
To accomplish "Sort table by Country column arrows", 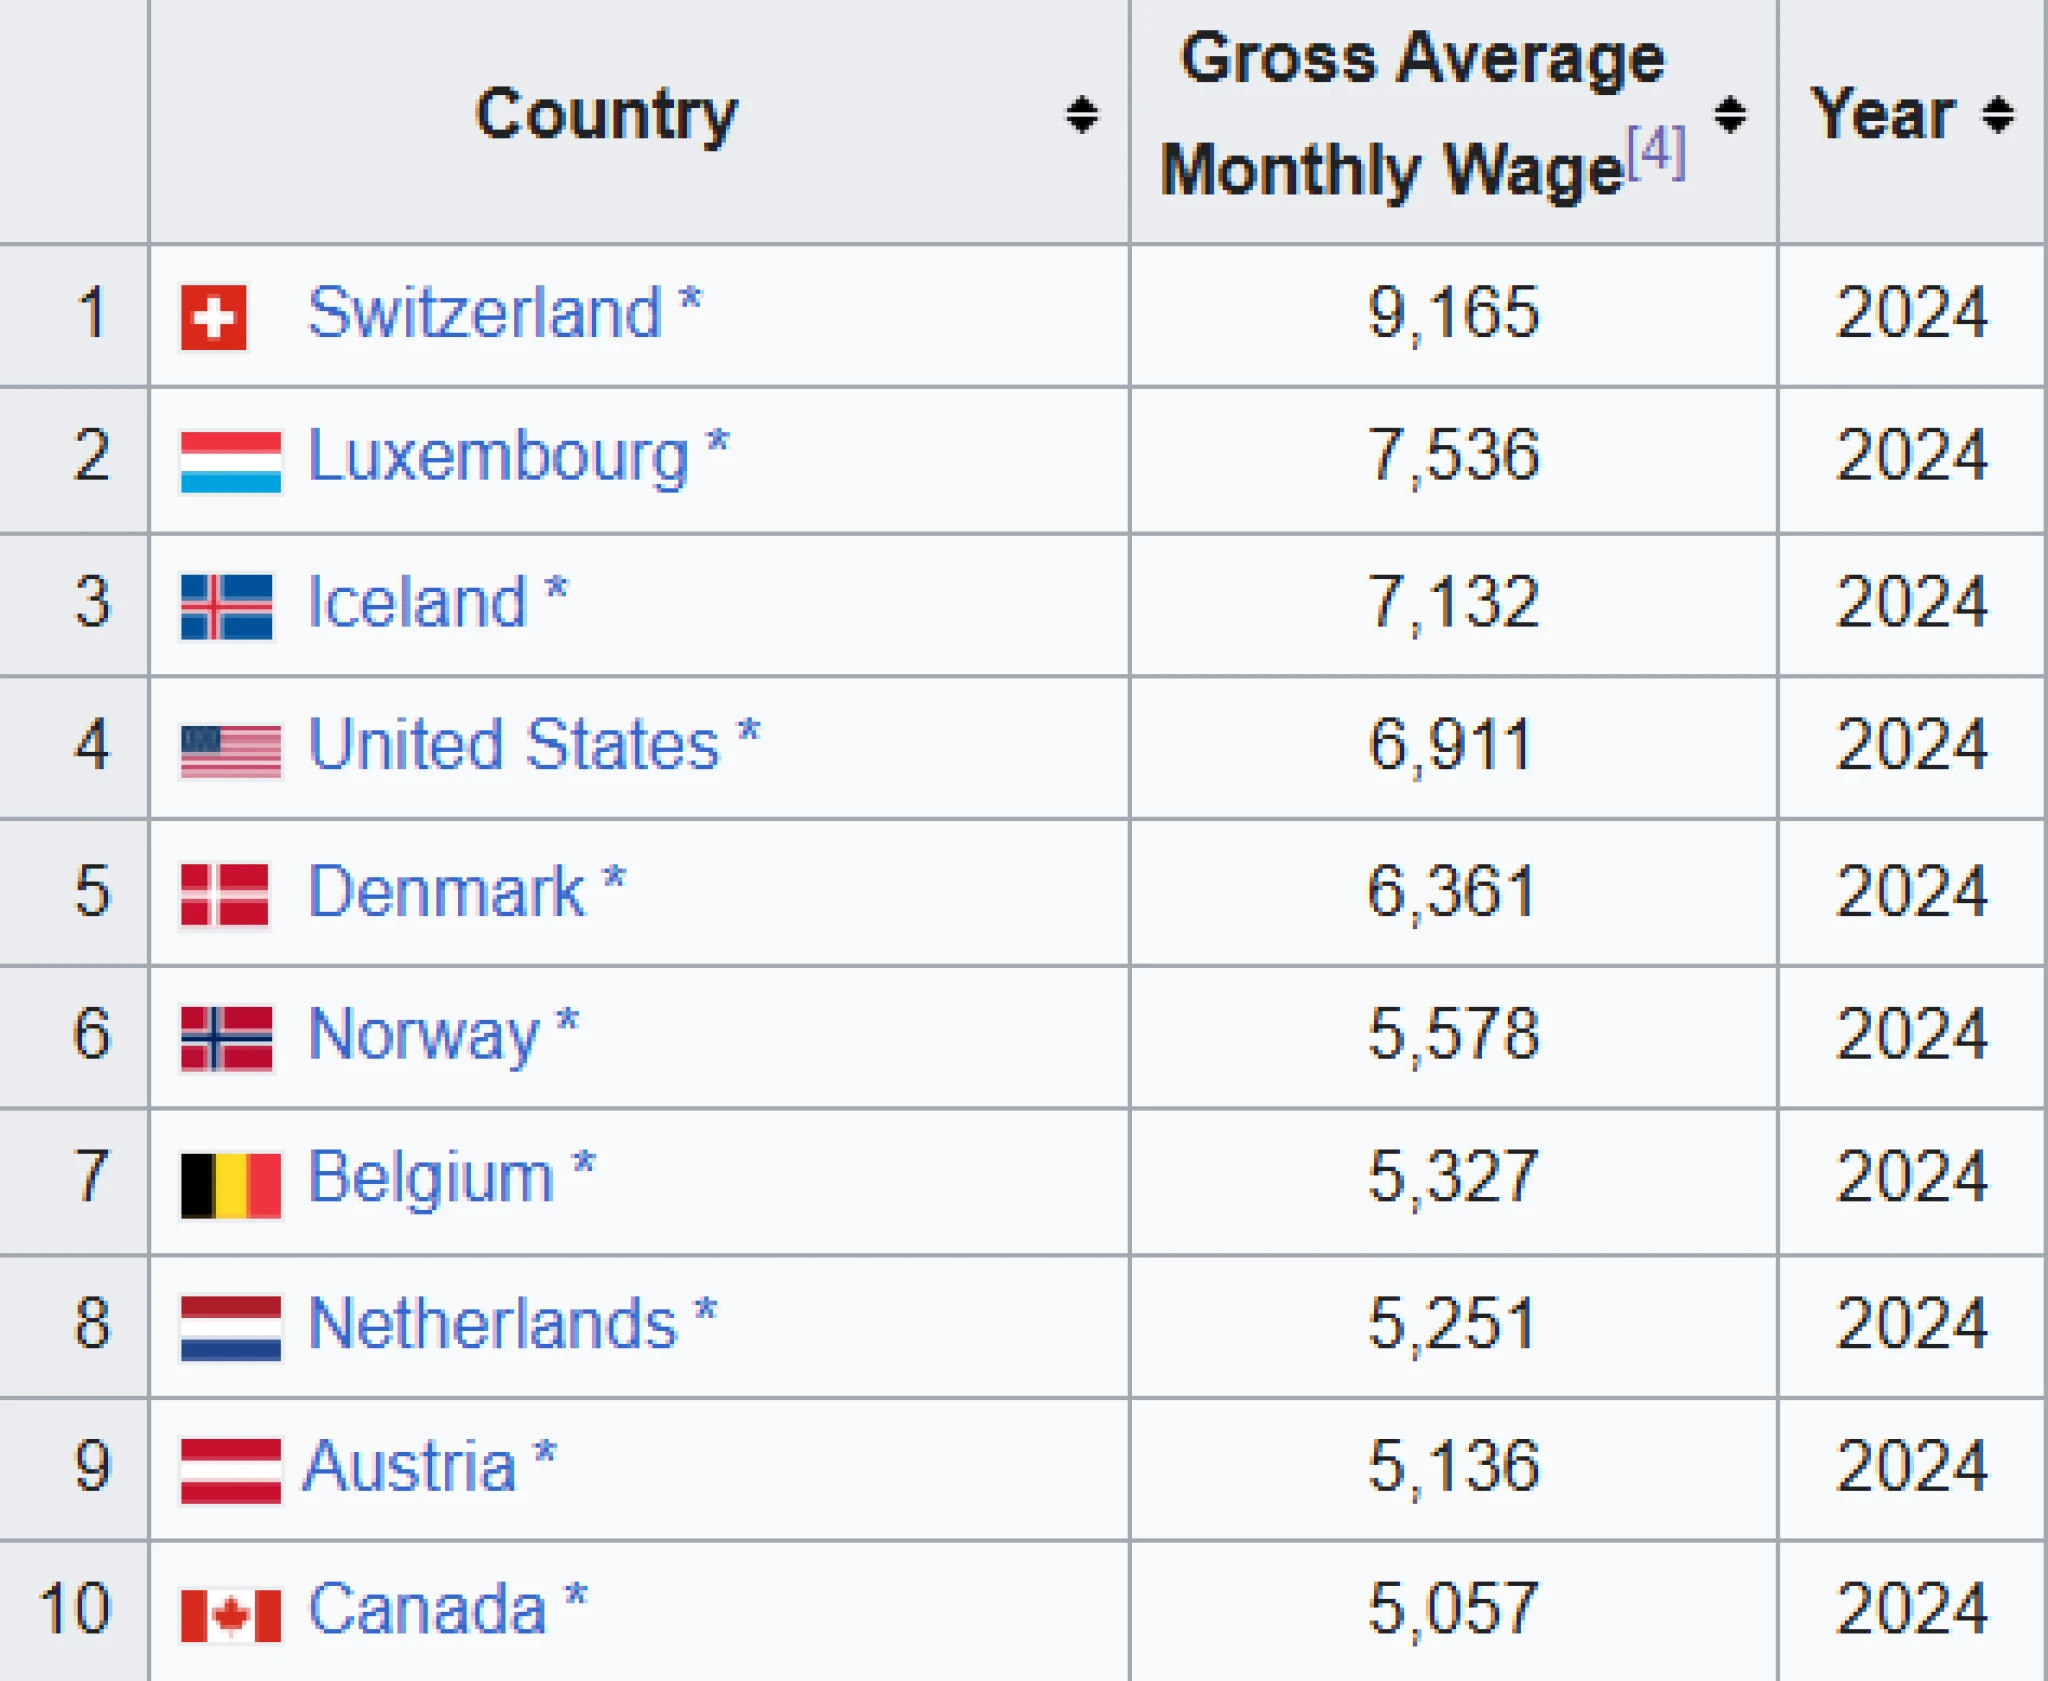I will [1081, 115].
